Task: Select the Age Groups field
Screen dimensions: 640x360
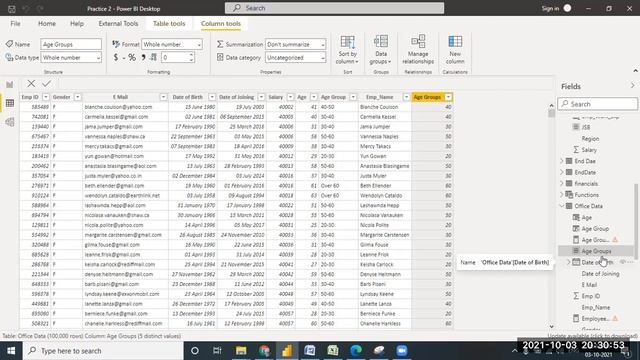Action: (x=596, y=251)
